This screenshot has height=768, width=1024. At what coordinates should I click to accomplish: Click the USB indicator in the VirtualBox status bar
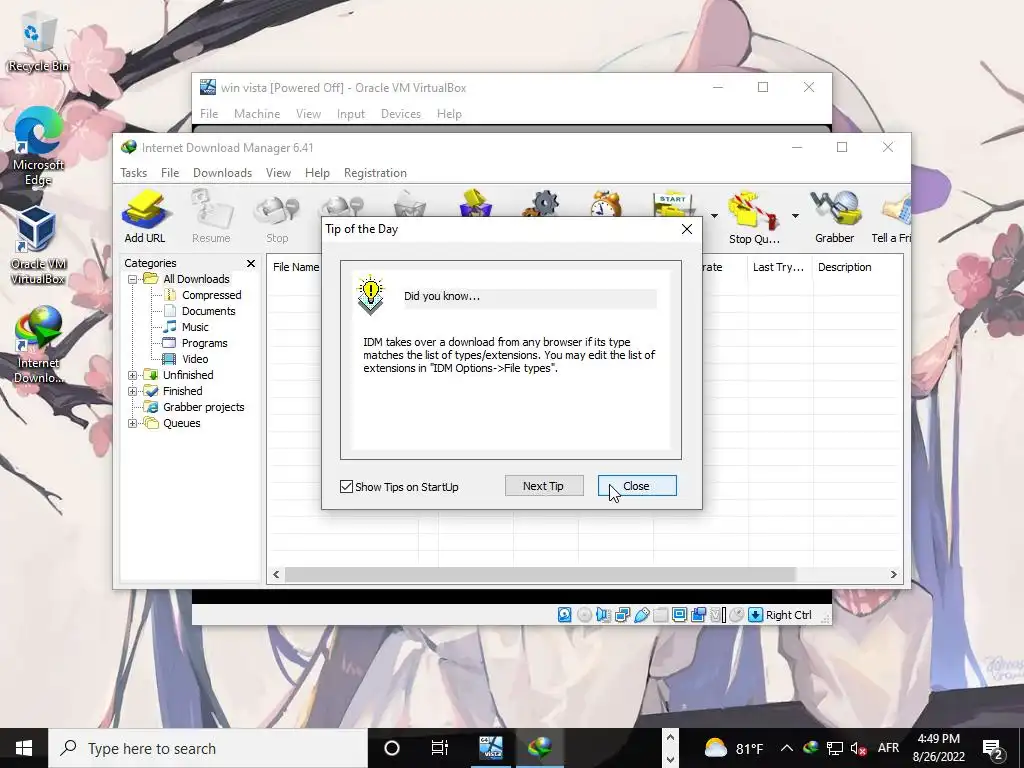(641, 615)
